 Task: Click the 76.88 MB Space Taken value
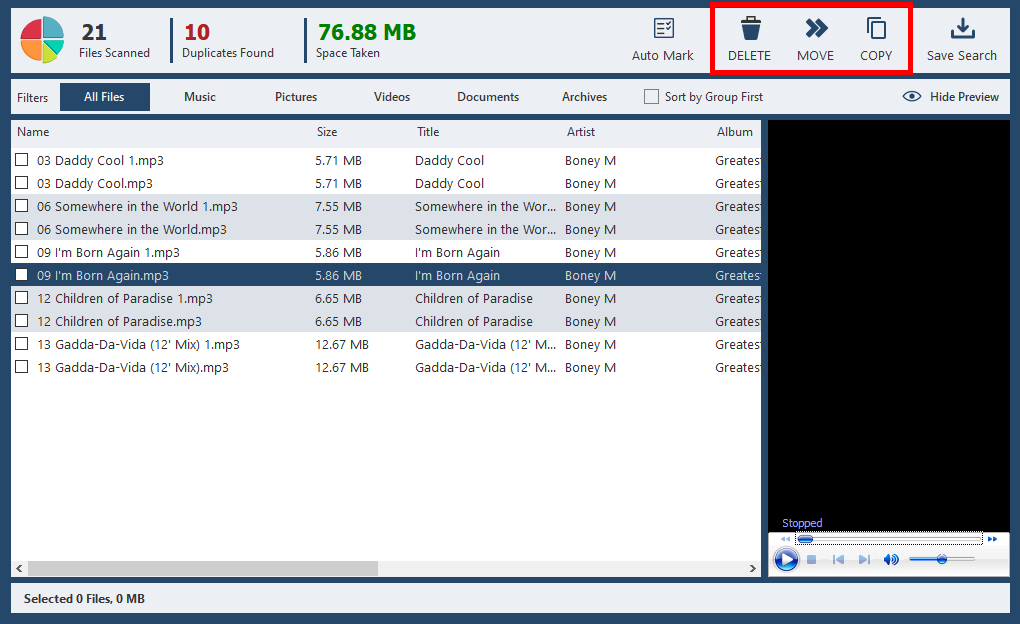[x=367, y=32]
